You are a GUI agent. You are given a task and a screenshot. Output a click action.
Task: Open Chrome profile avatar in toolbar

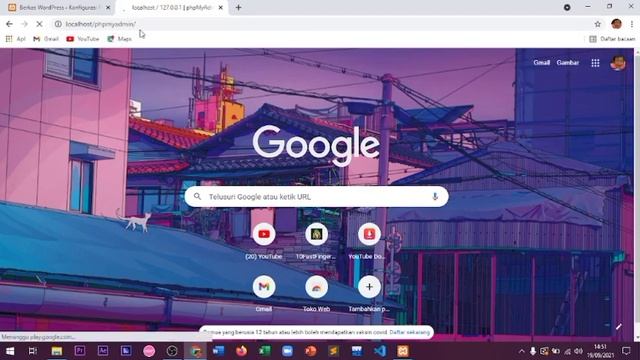[616, 24]
